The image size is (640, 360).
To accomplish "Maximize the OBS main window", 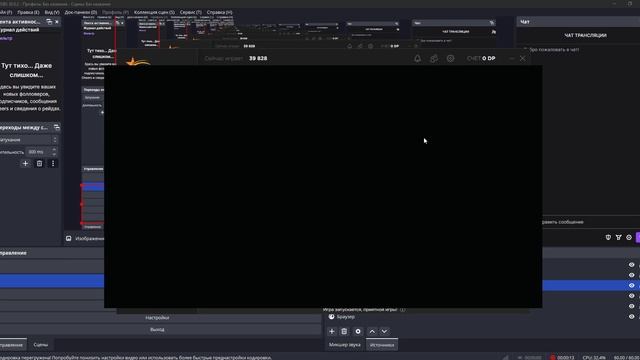I will coord(630,4).
